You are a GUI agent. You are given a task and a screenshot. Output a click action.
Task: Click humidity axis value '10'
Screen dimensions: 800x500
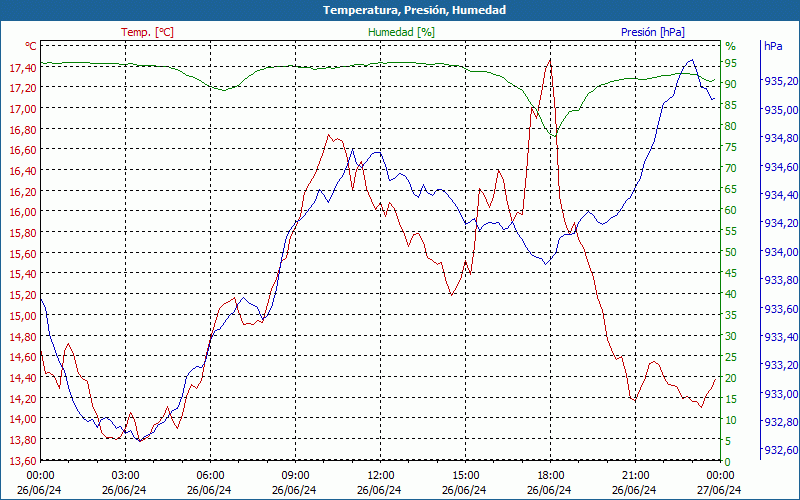731,420
